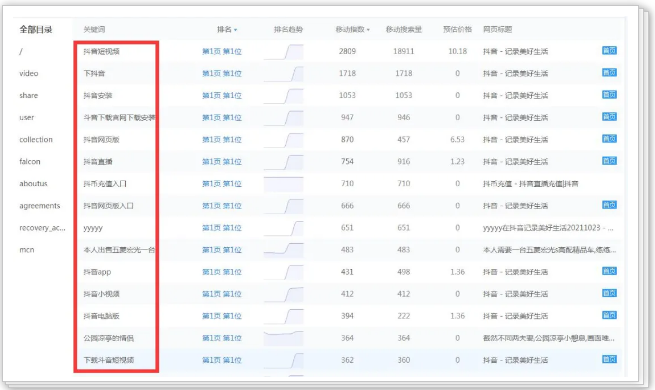Click the page title starting 本人需要一台五菱宏光
The image size is (655, 390).
pos(549,250)
